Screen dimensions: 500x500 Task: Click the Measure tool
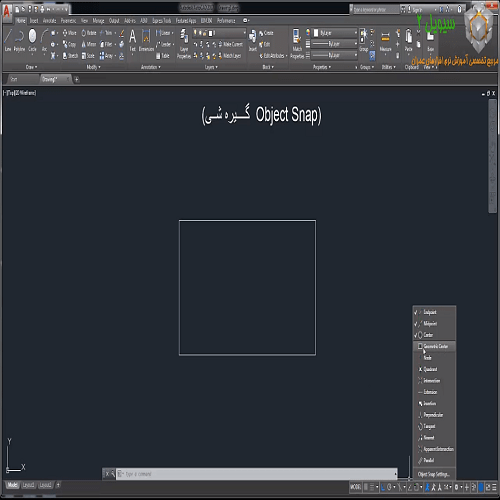click(x=385, y=42)
